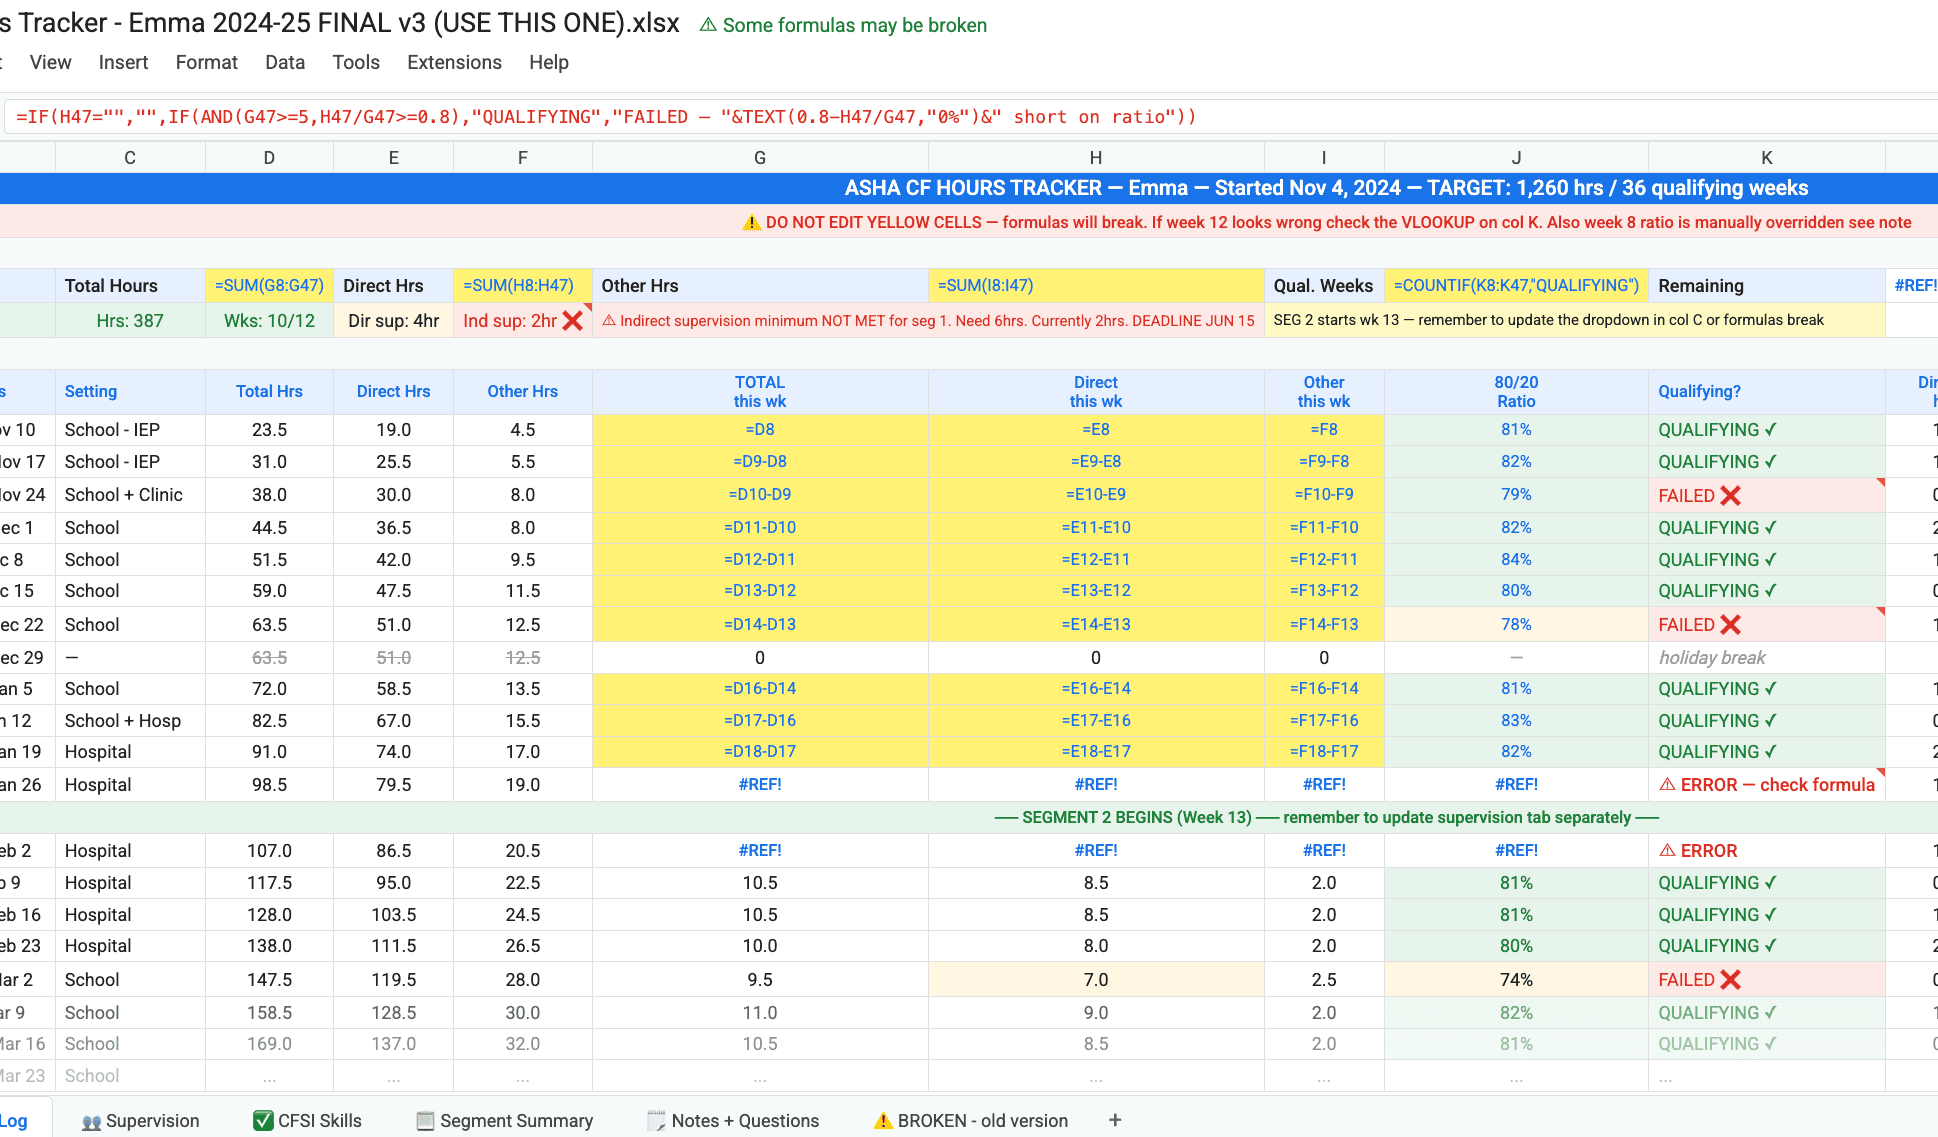Open the Insert menu
The image size is (1938, 1137).
tap(123, 62)
